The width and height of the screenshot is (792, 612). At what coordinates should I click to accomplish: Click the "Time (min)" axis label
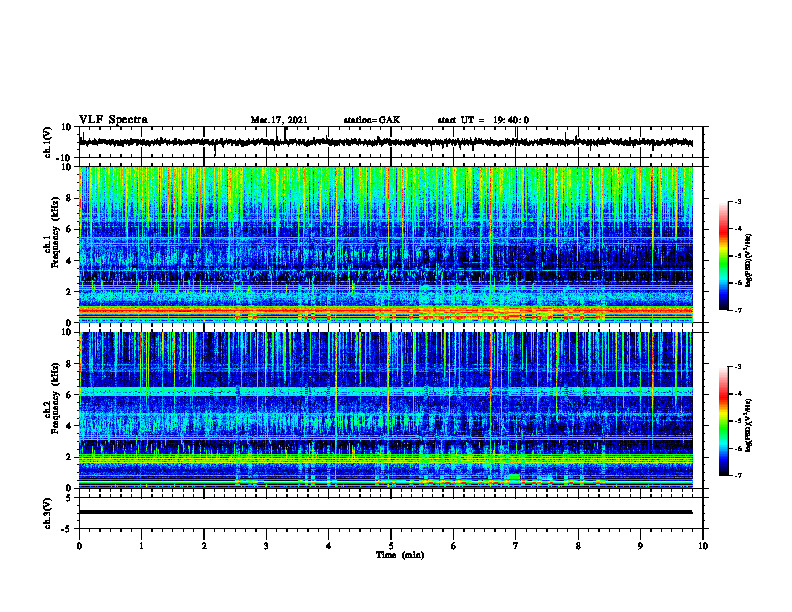400,555
